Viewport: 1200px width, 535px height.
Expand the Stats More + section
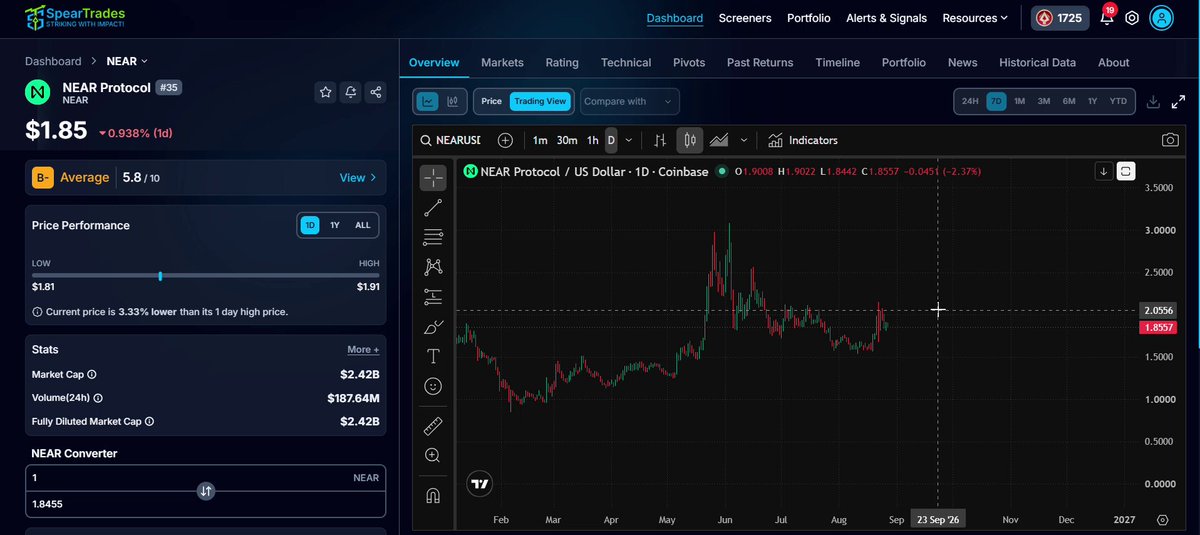(x=363, y=350)
